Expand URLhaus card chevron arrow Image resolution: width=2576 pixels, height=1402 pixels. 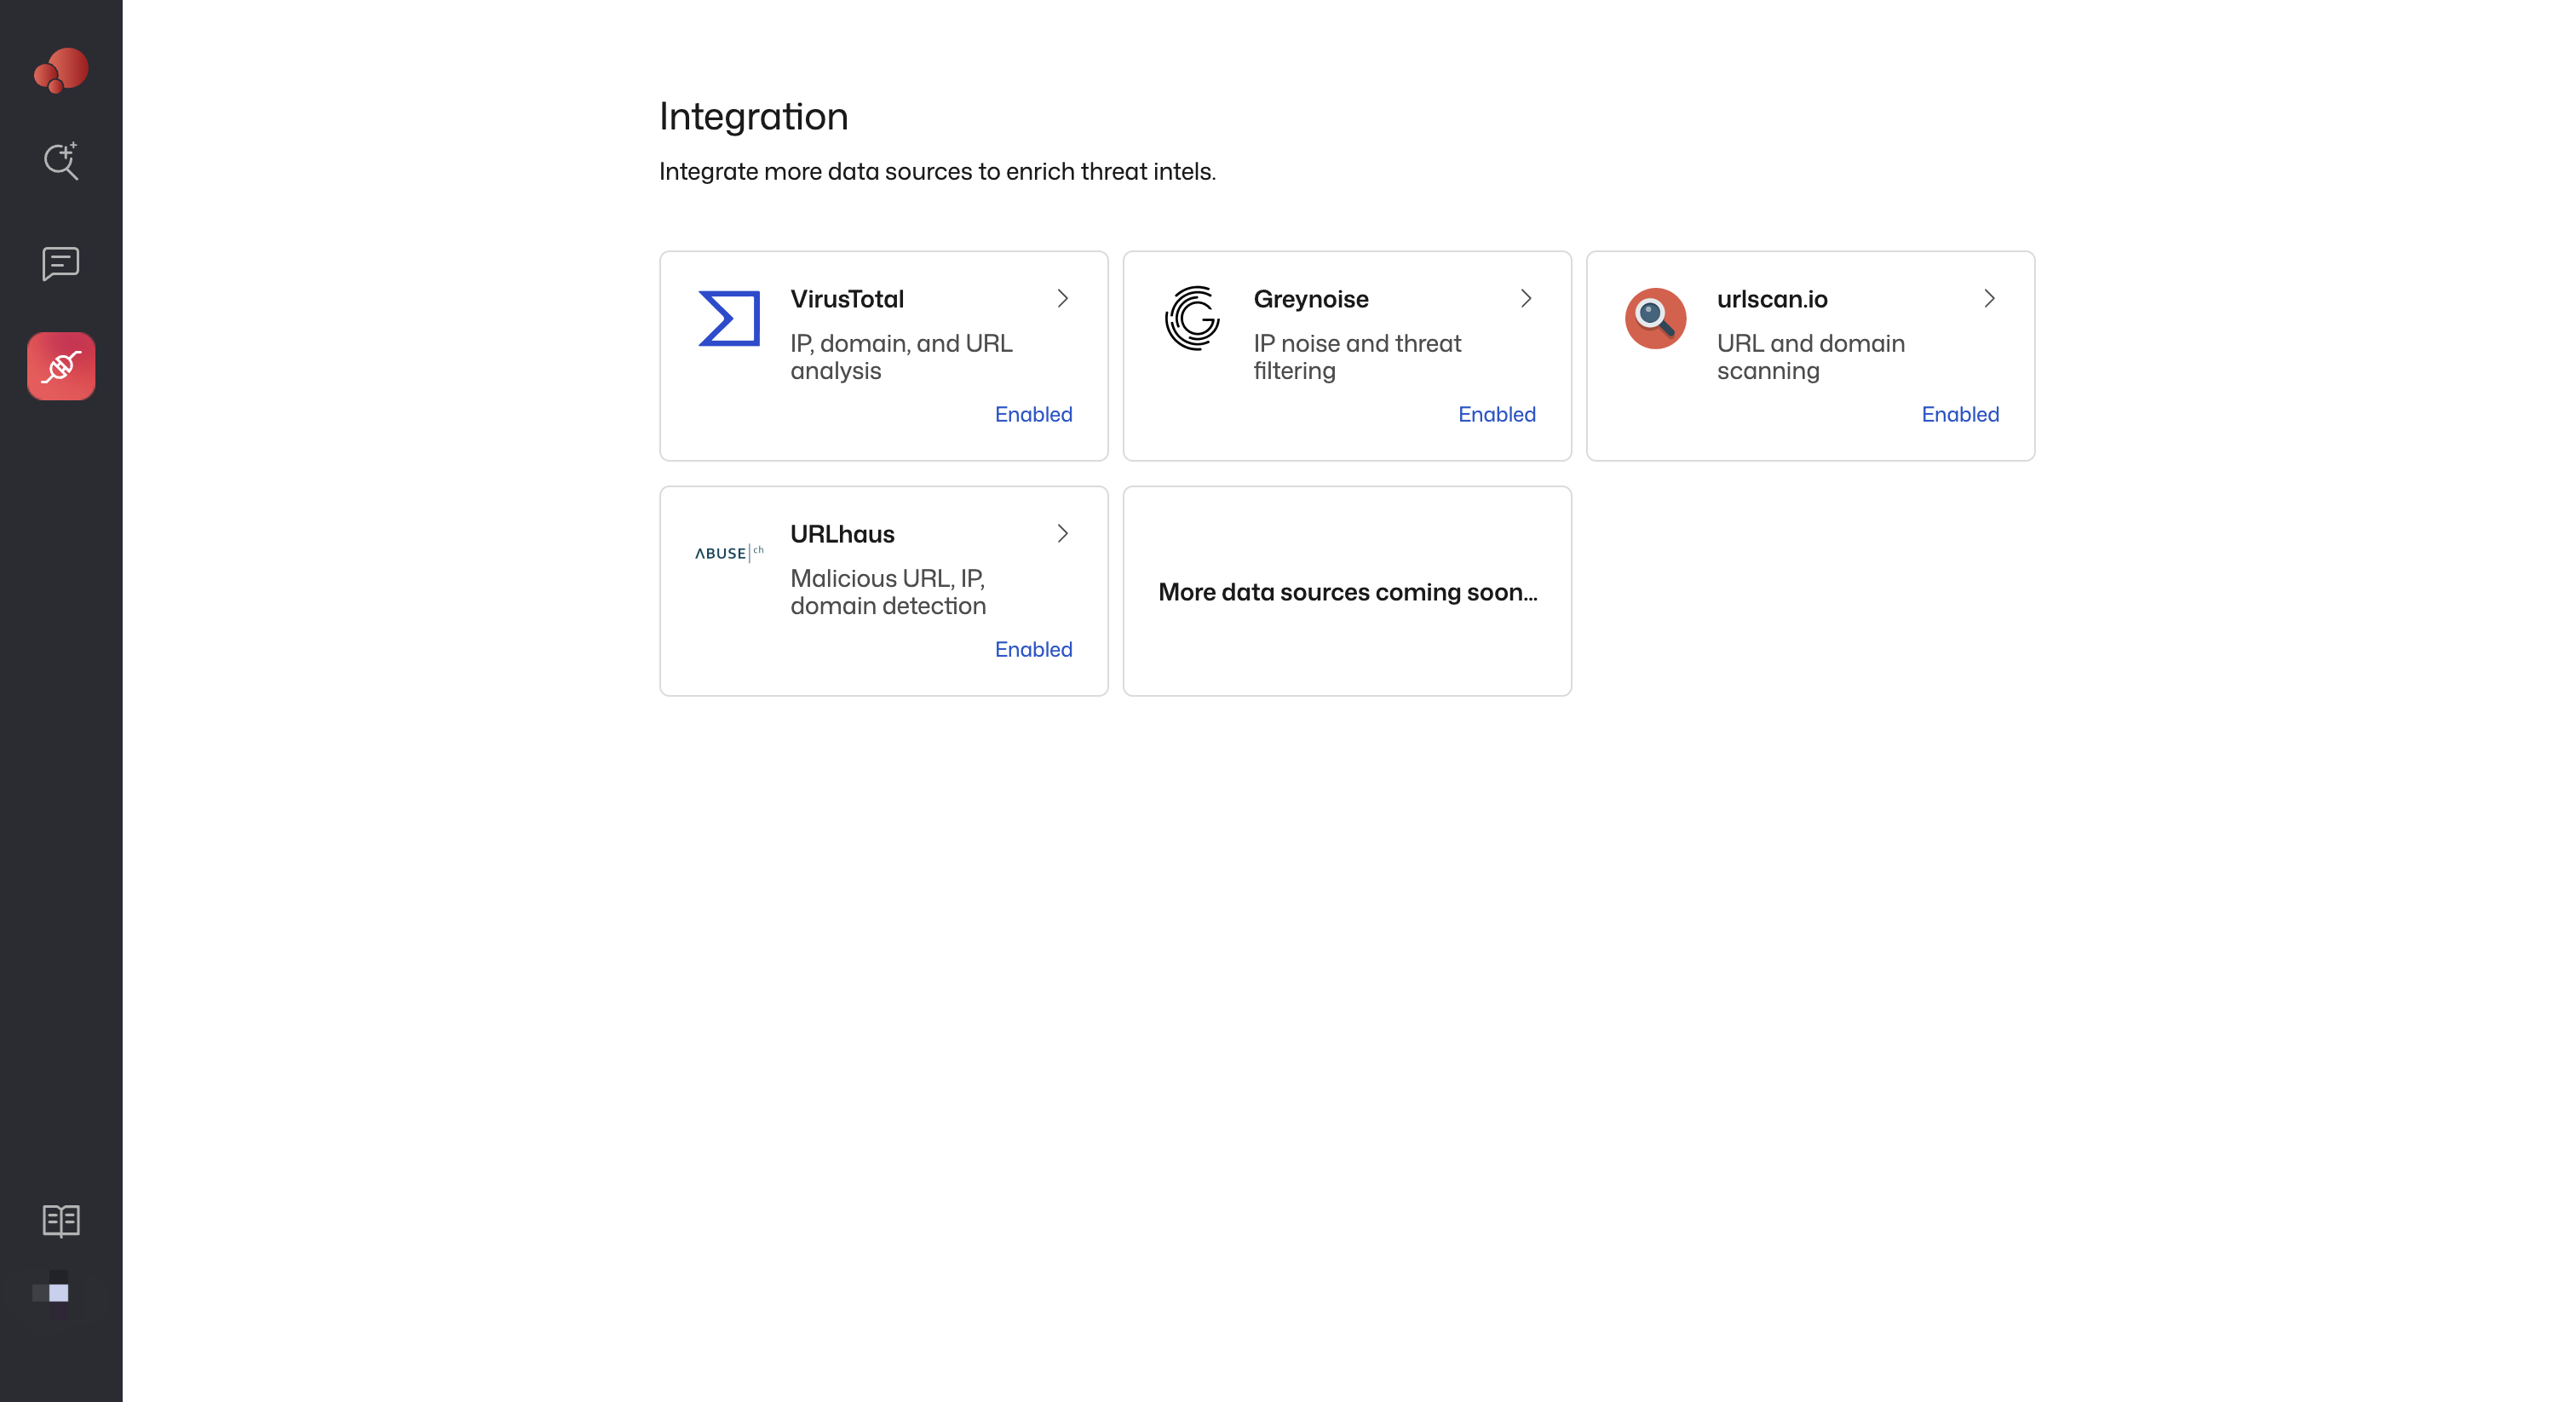click(1062, 534)
